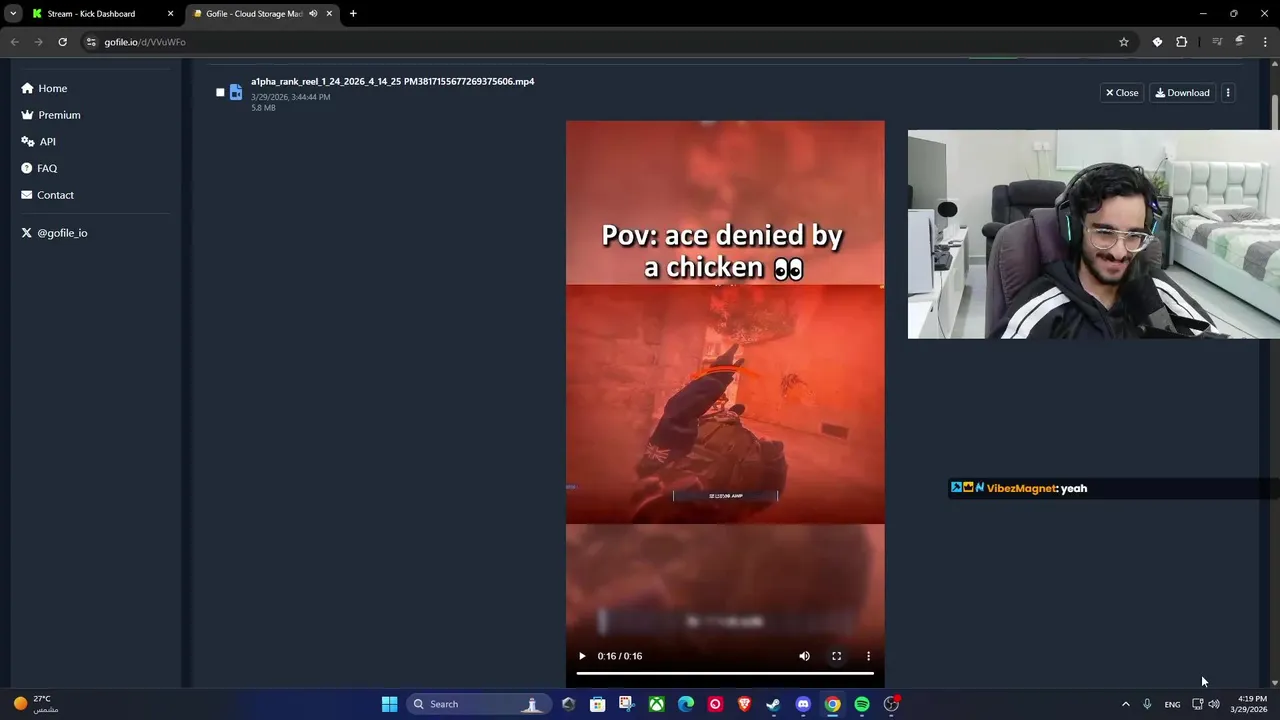Reload the Gofile page

(x=62, y=42)
